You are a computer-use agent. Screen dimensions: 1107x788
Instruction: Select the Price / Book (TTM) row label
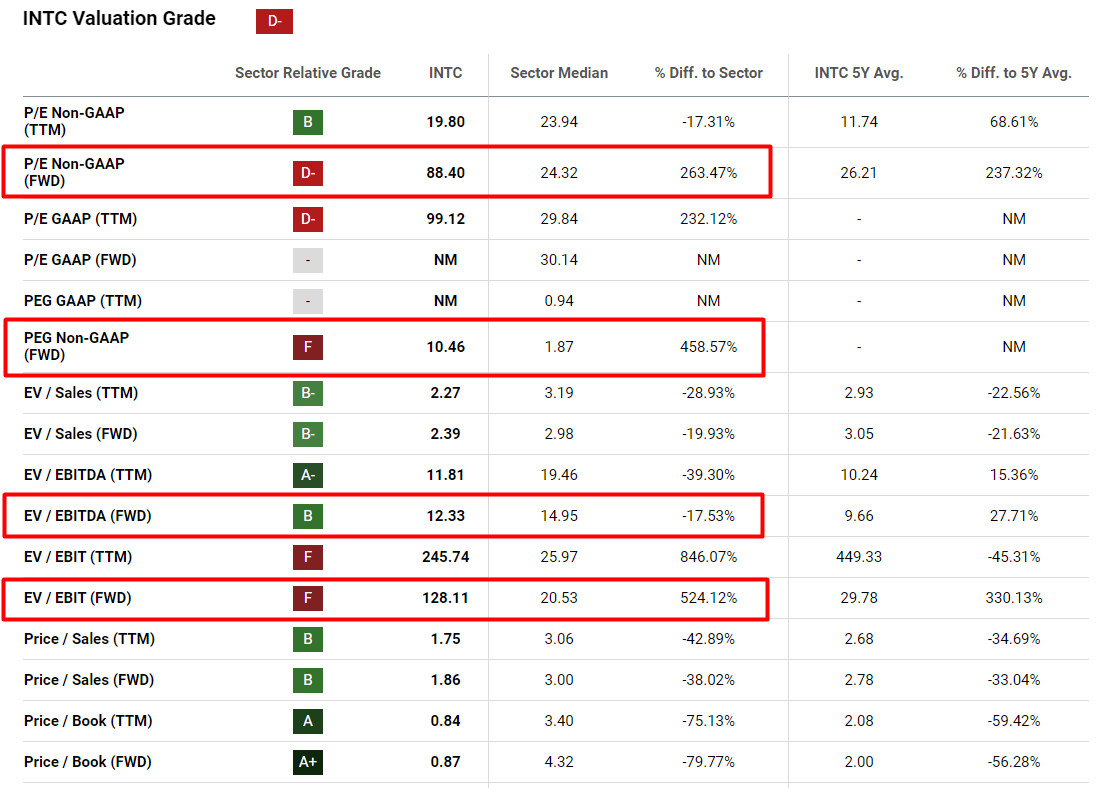click(x=88, y=720)
